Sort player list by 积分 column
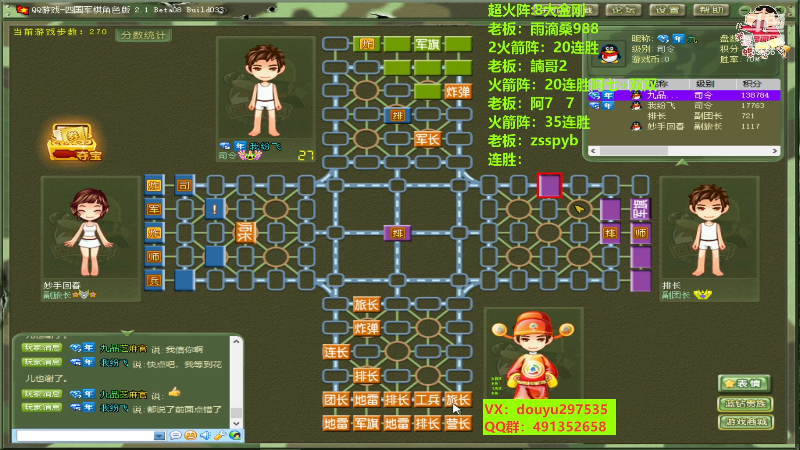The width and height of the screenshot is (800, 450). point(758,84)
